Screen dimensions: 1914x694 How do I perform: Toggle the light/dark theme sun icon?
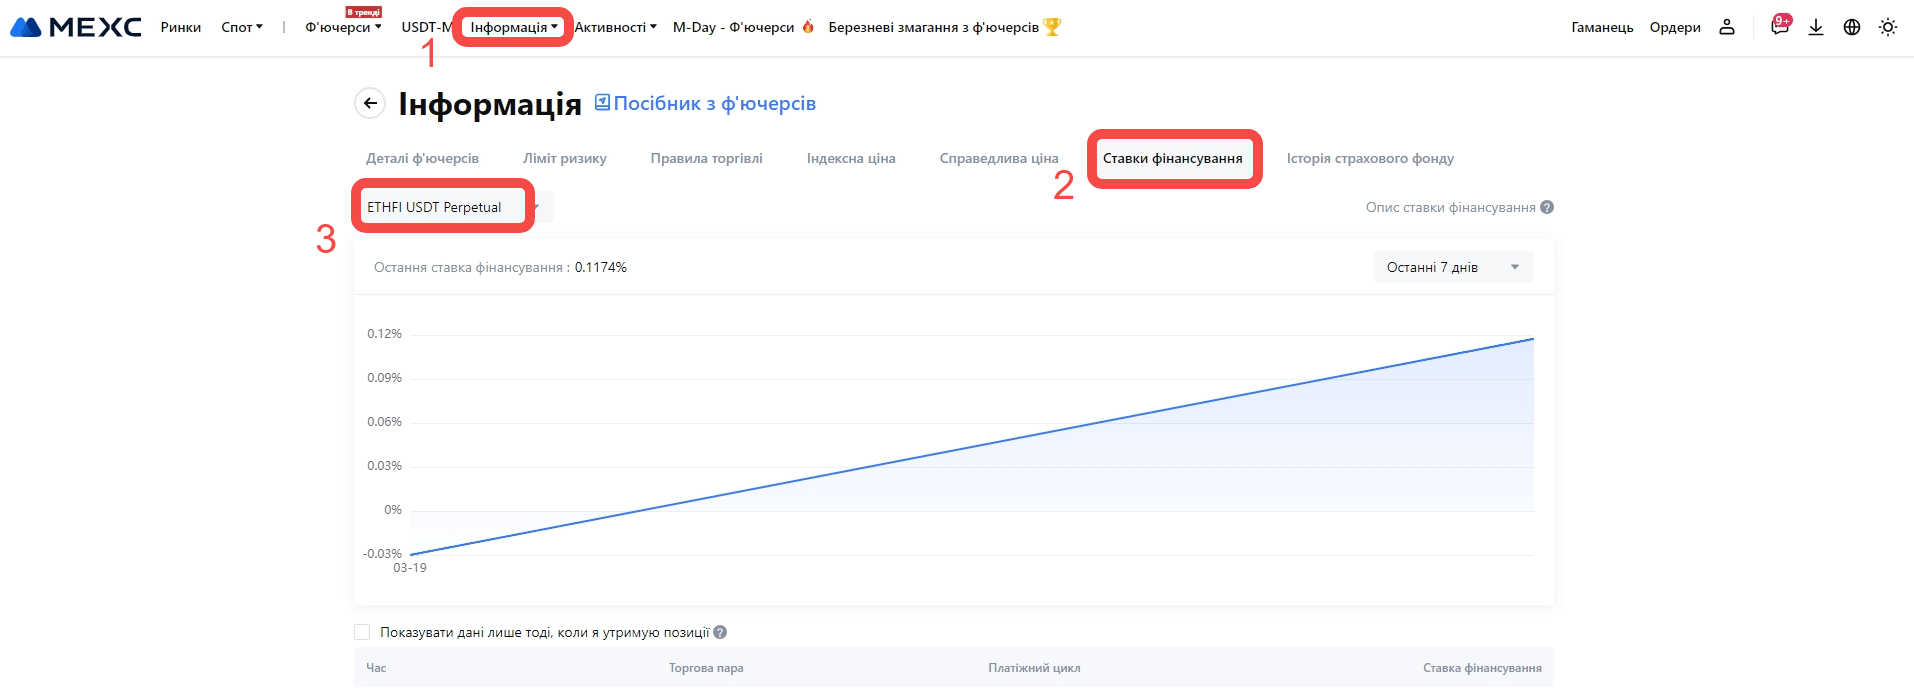(1888, 27)
